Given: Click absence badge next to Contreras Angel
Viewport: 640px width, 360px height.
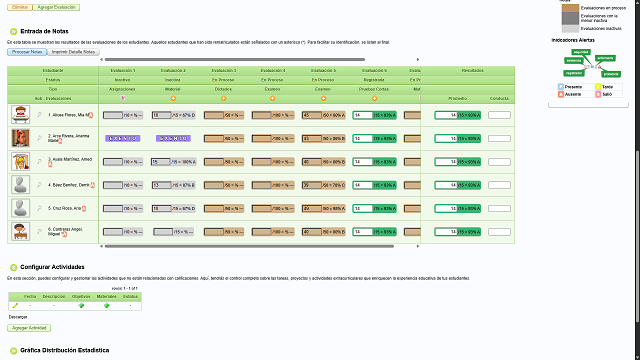Looking at the screenshot, I should click(x=64, y=234).
